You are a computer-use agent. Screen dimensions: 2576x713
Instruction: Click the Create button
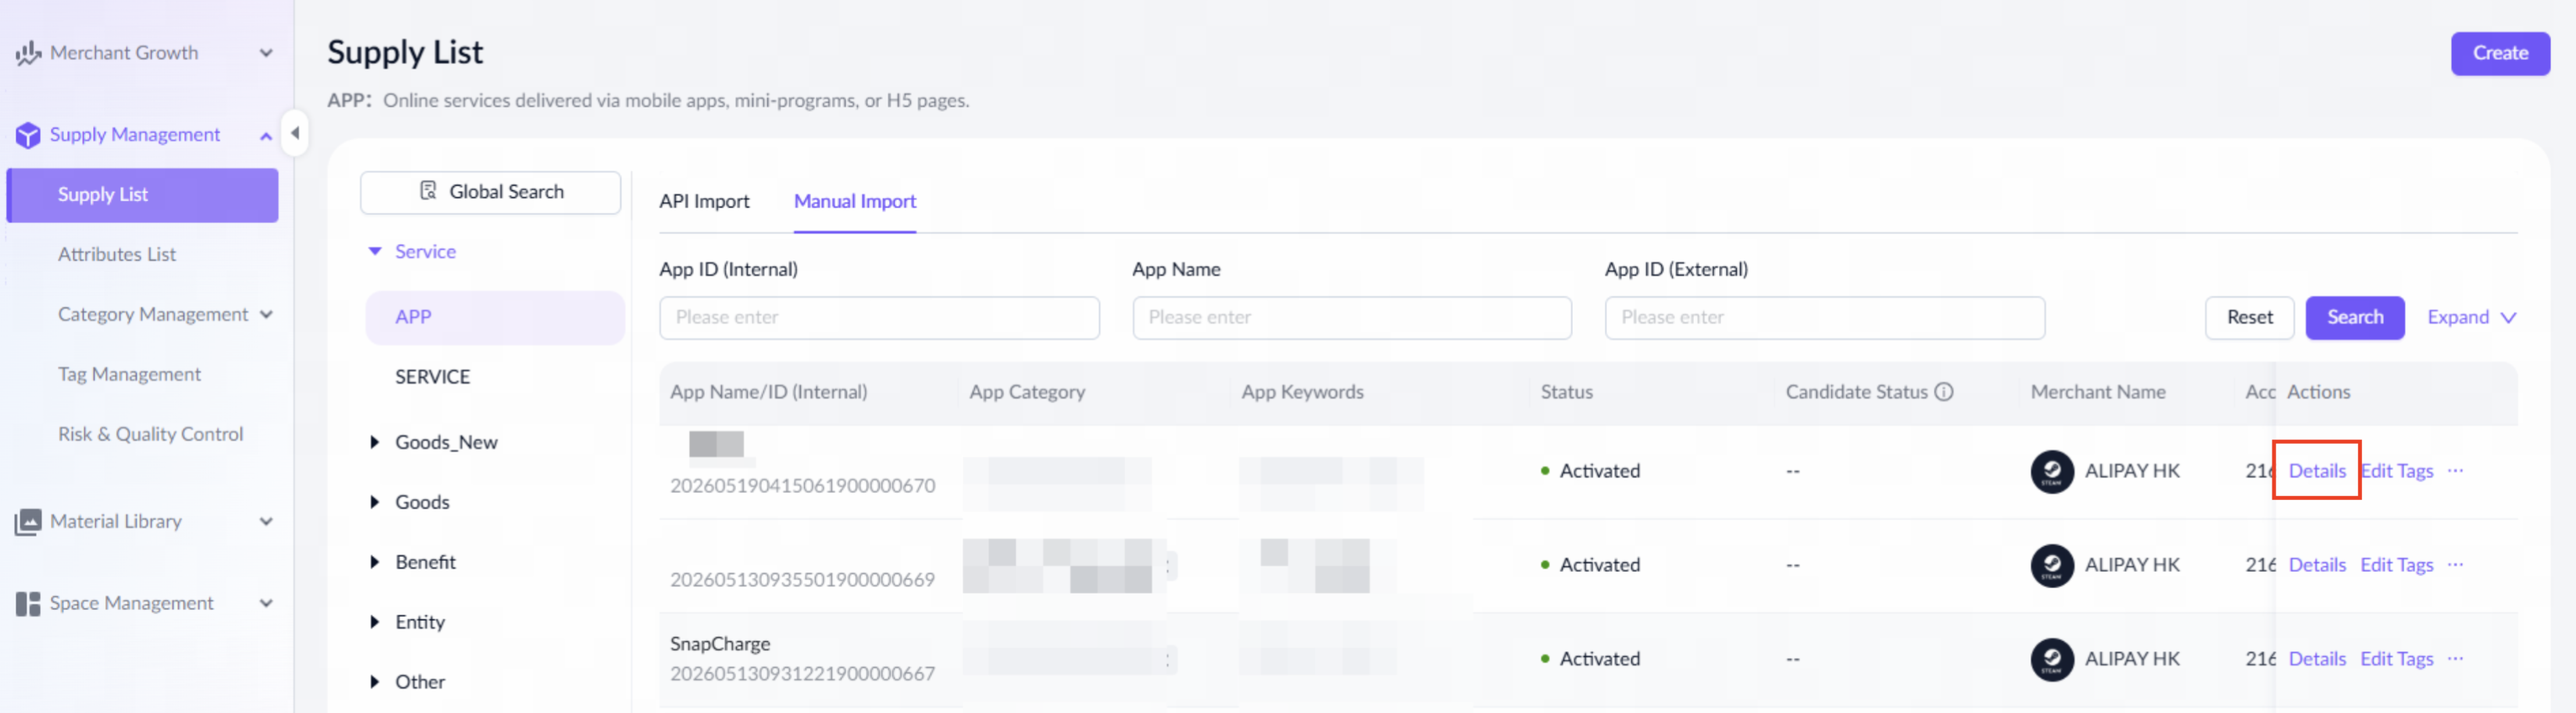point(2499,54)
